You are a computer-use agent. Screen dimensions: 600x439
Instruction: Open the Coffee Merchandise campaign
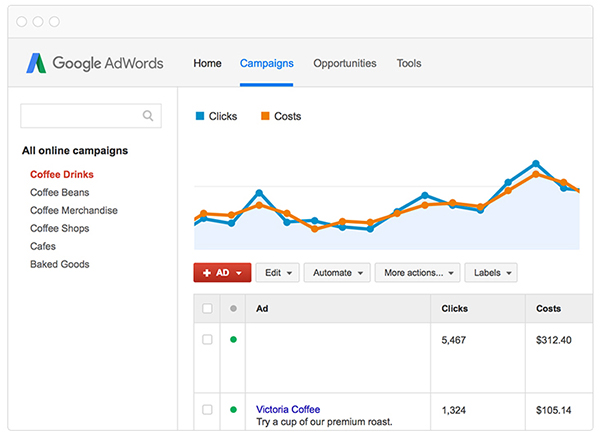tap(74, 211)
